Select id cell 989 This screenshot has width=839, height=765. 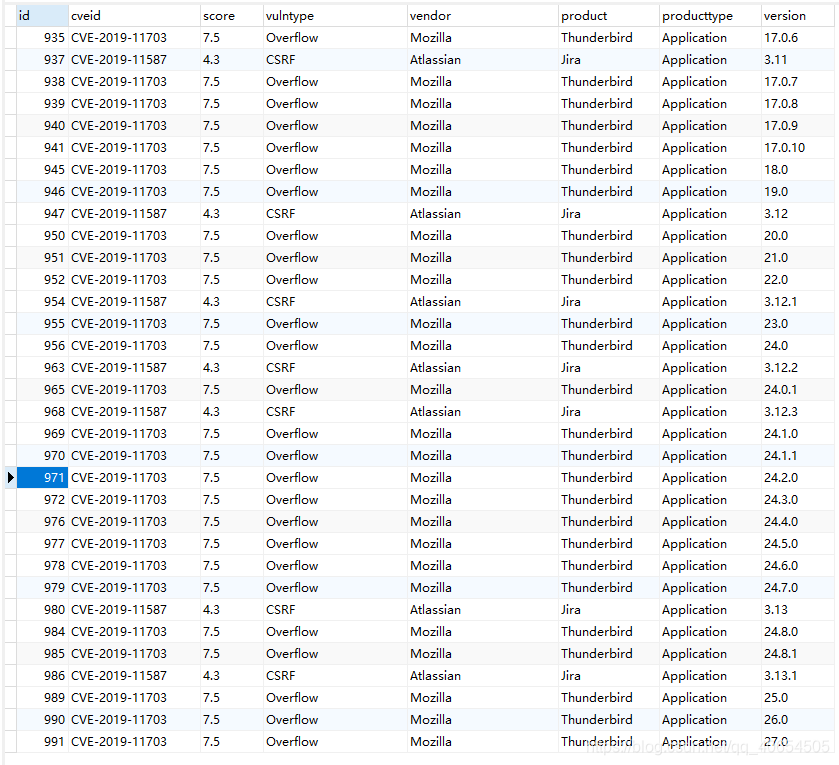tap(42, 698)
